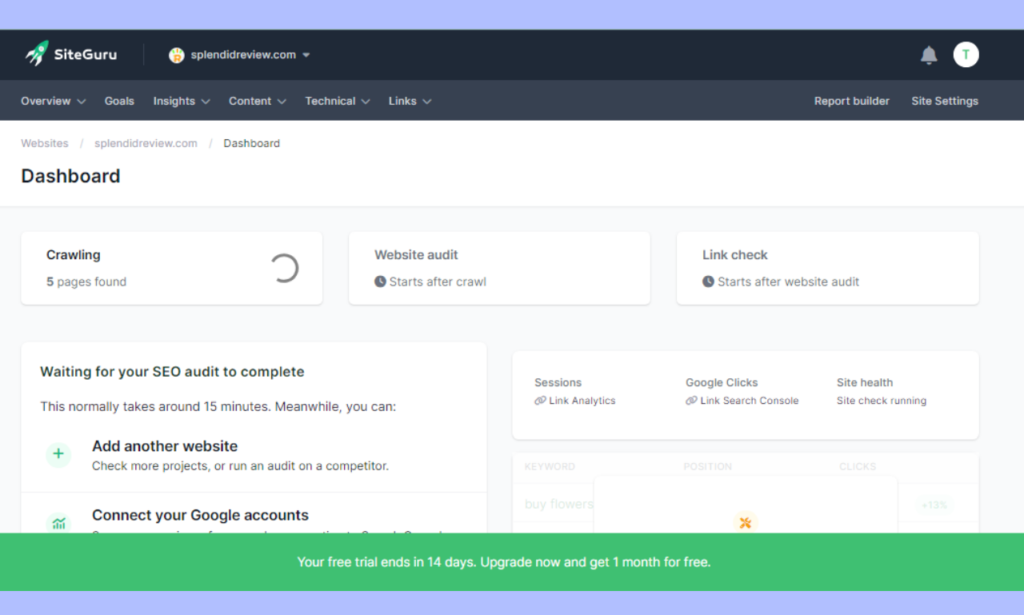
Task: Click "Check more projects, or run an audit" description
Action: tap(240, 466)
